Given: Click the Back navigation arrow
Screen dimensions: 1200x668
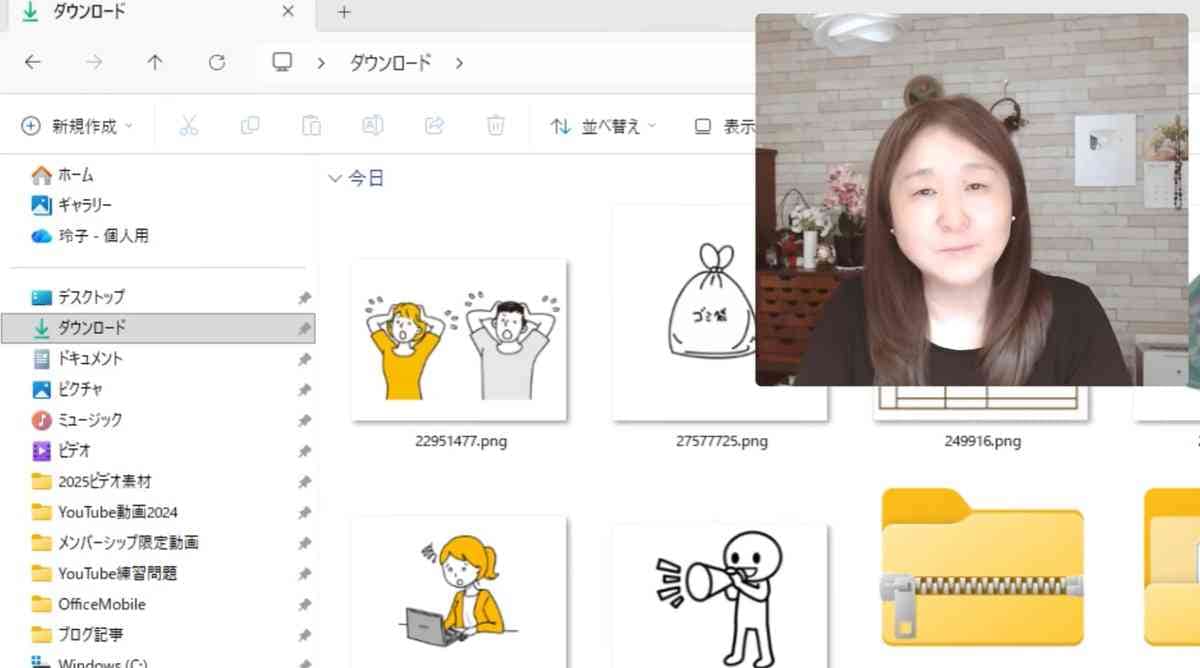Looking at the screenshot, I should pos(33,62).
